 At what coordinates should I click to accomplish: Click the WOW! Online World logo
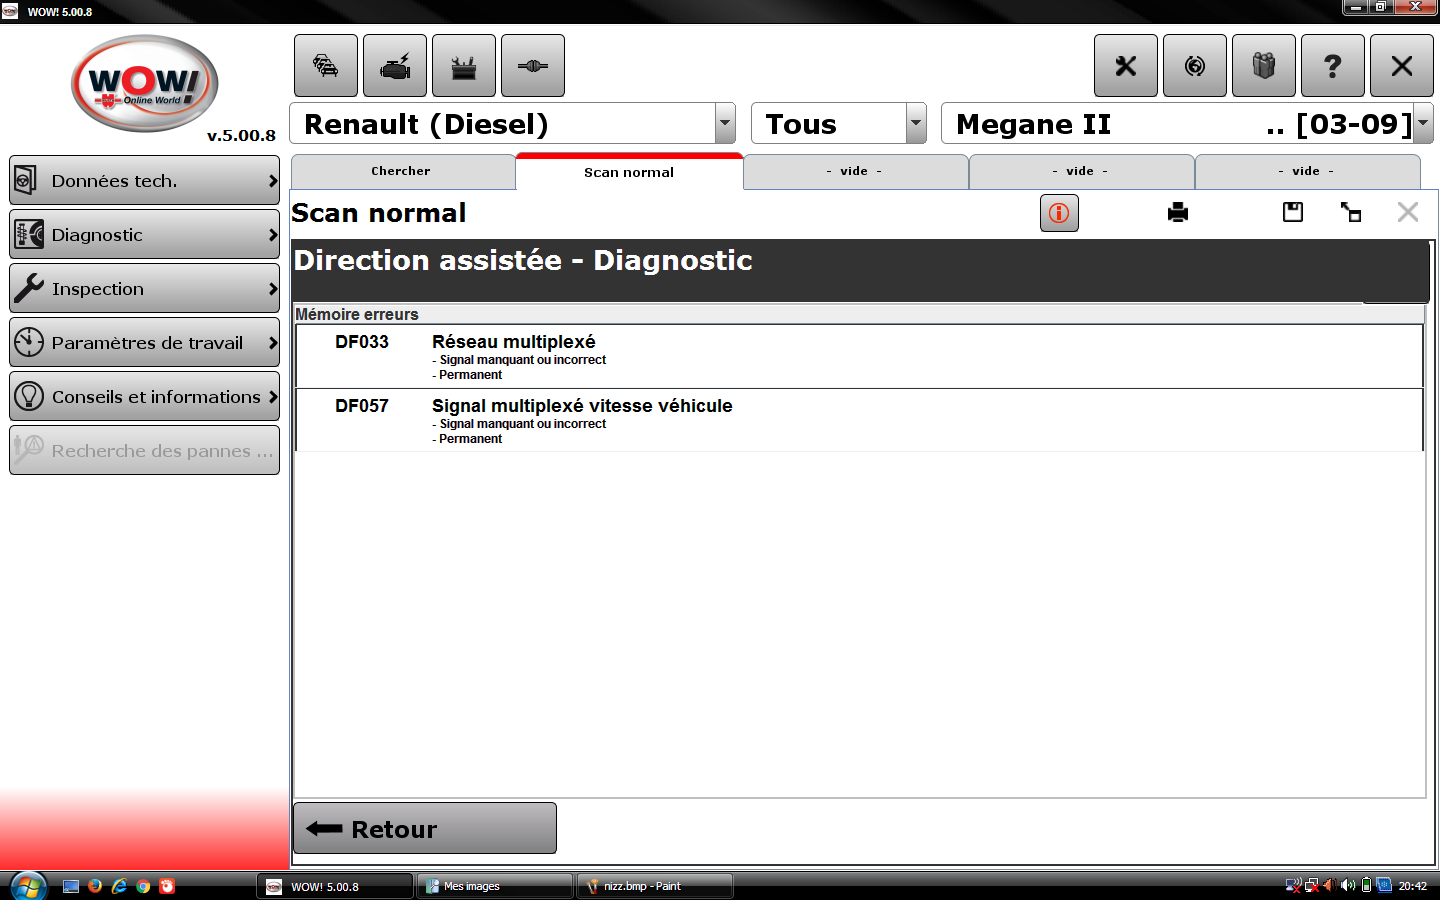(x=145, y=84)
